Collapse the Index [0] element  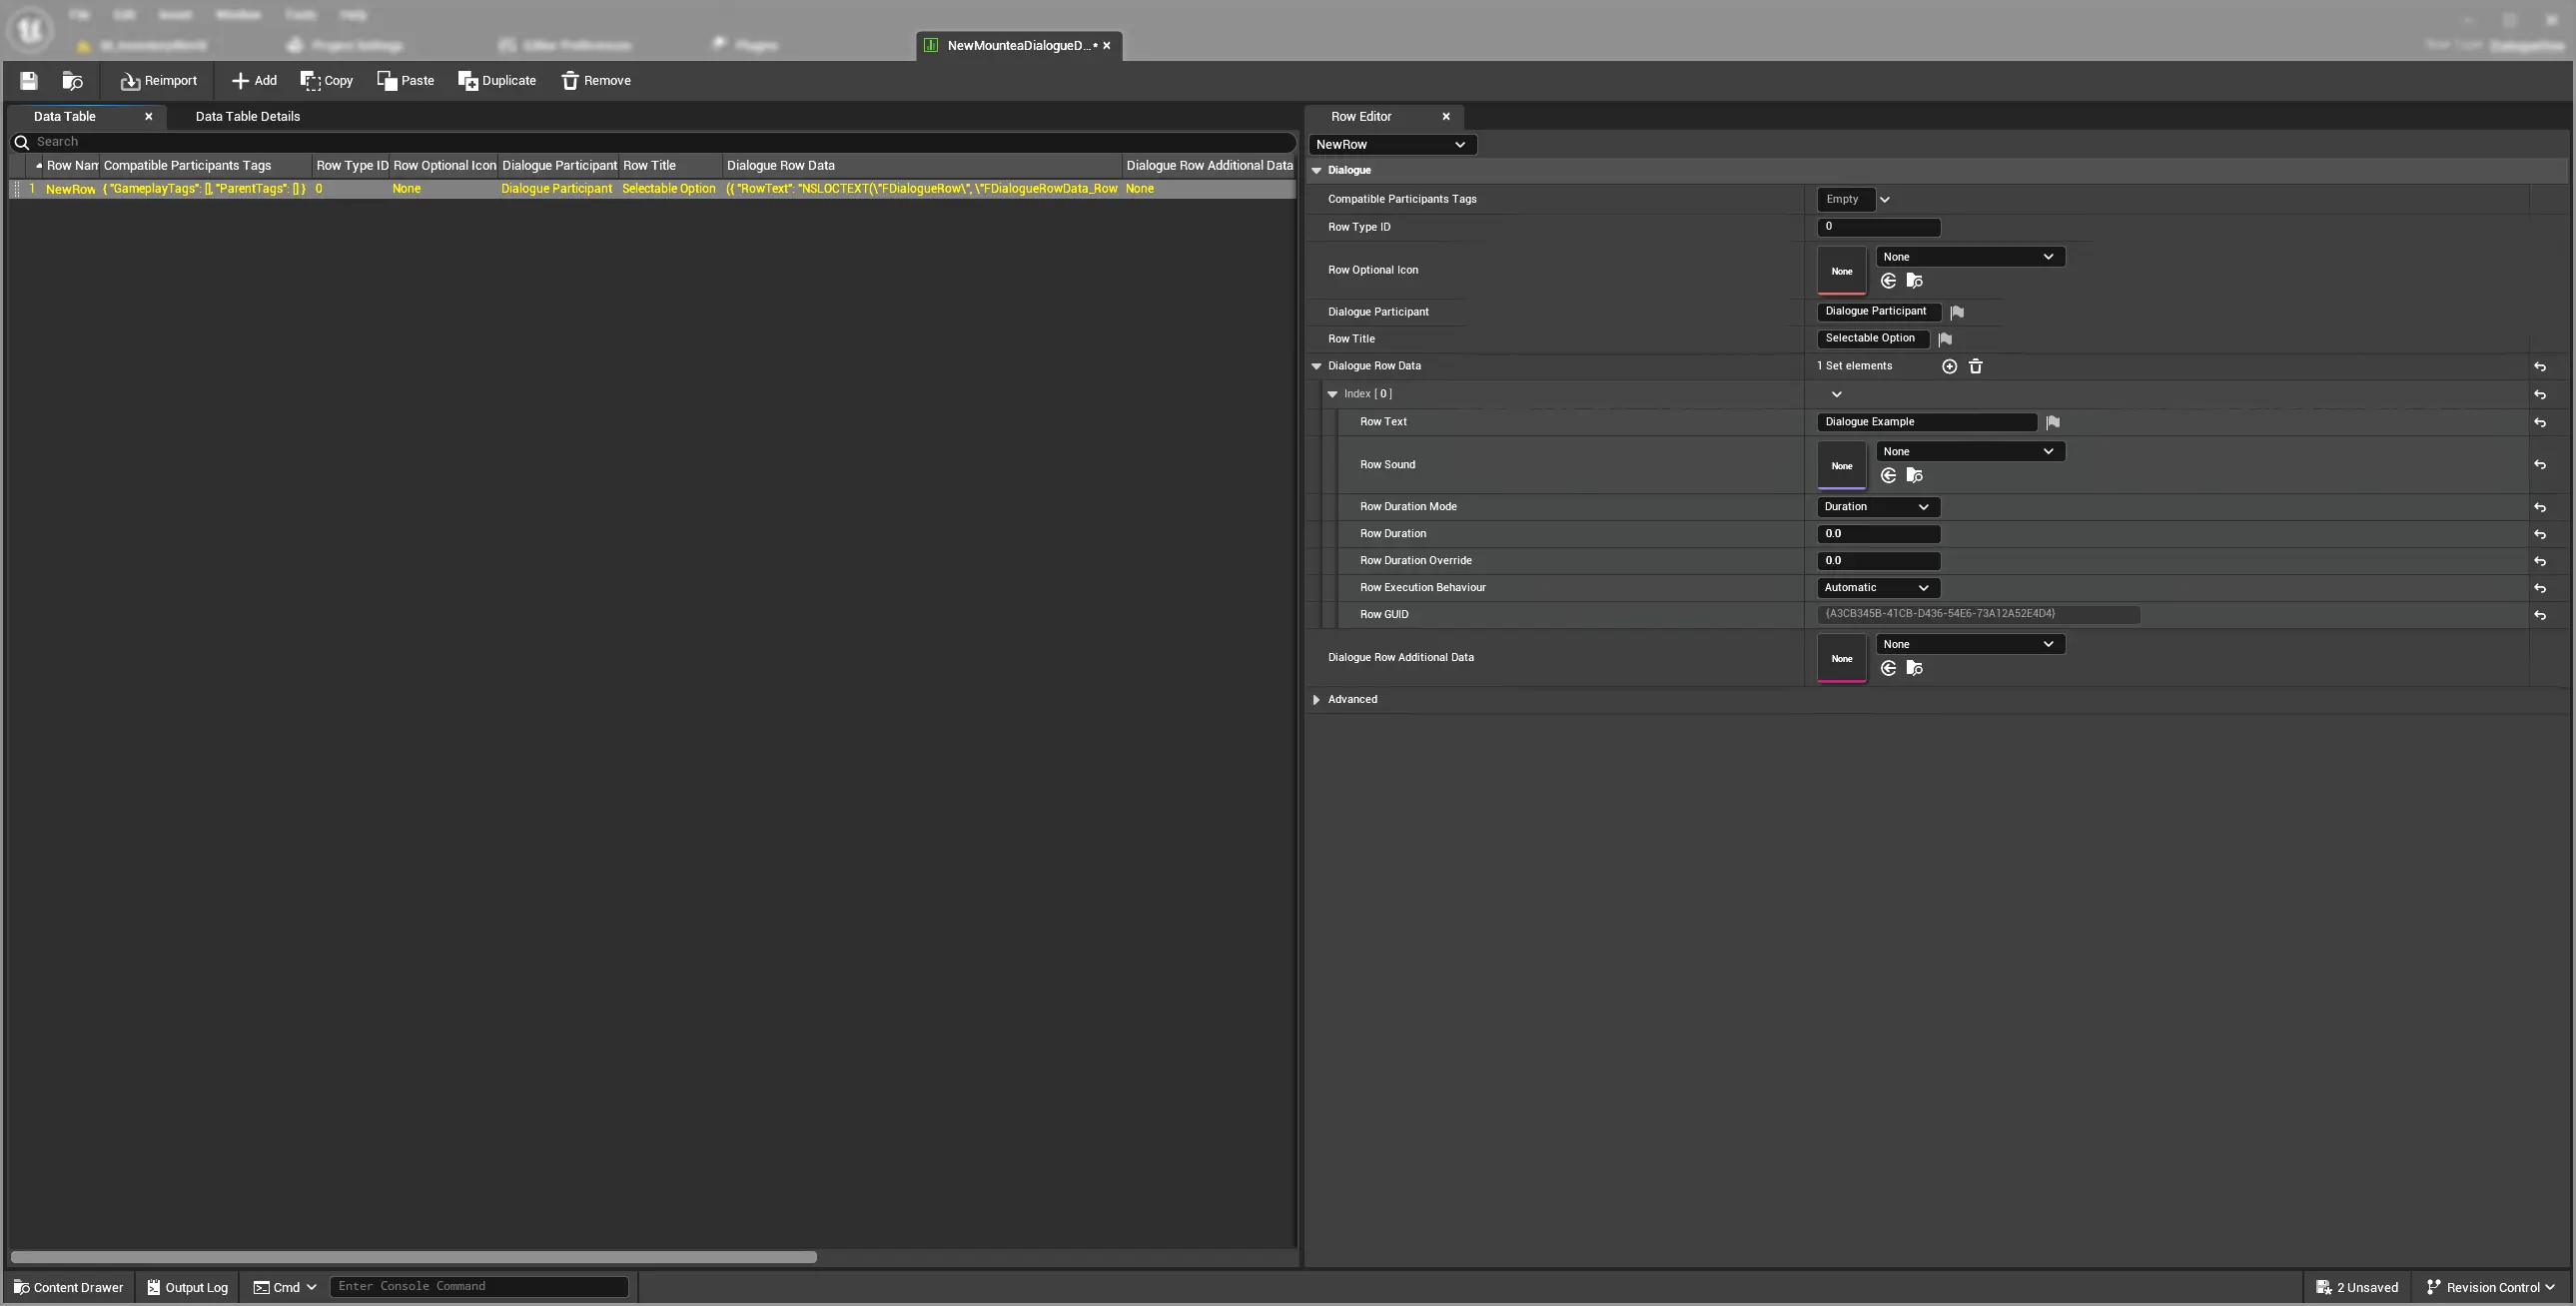[1333, 395]
